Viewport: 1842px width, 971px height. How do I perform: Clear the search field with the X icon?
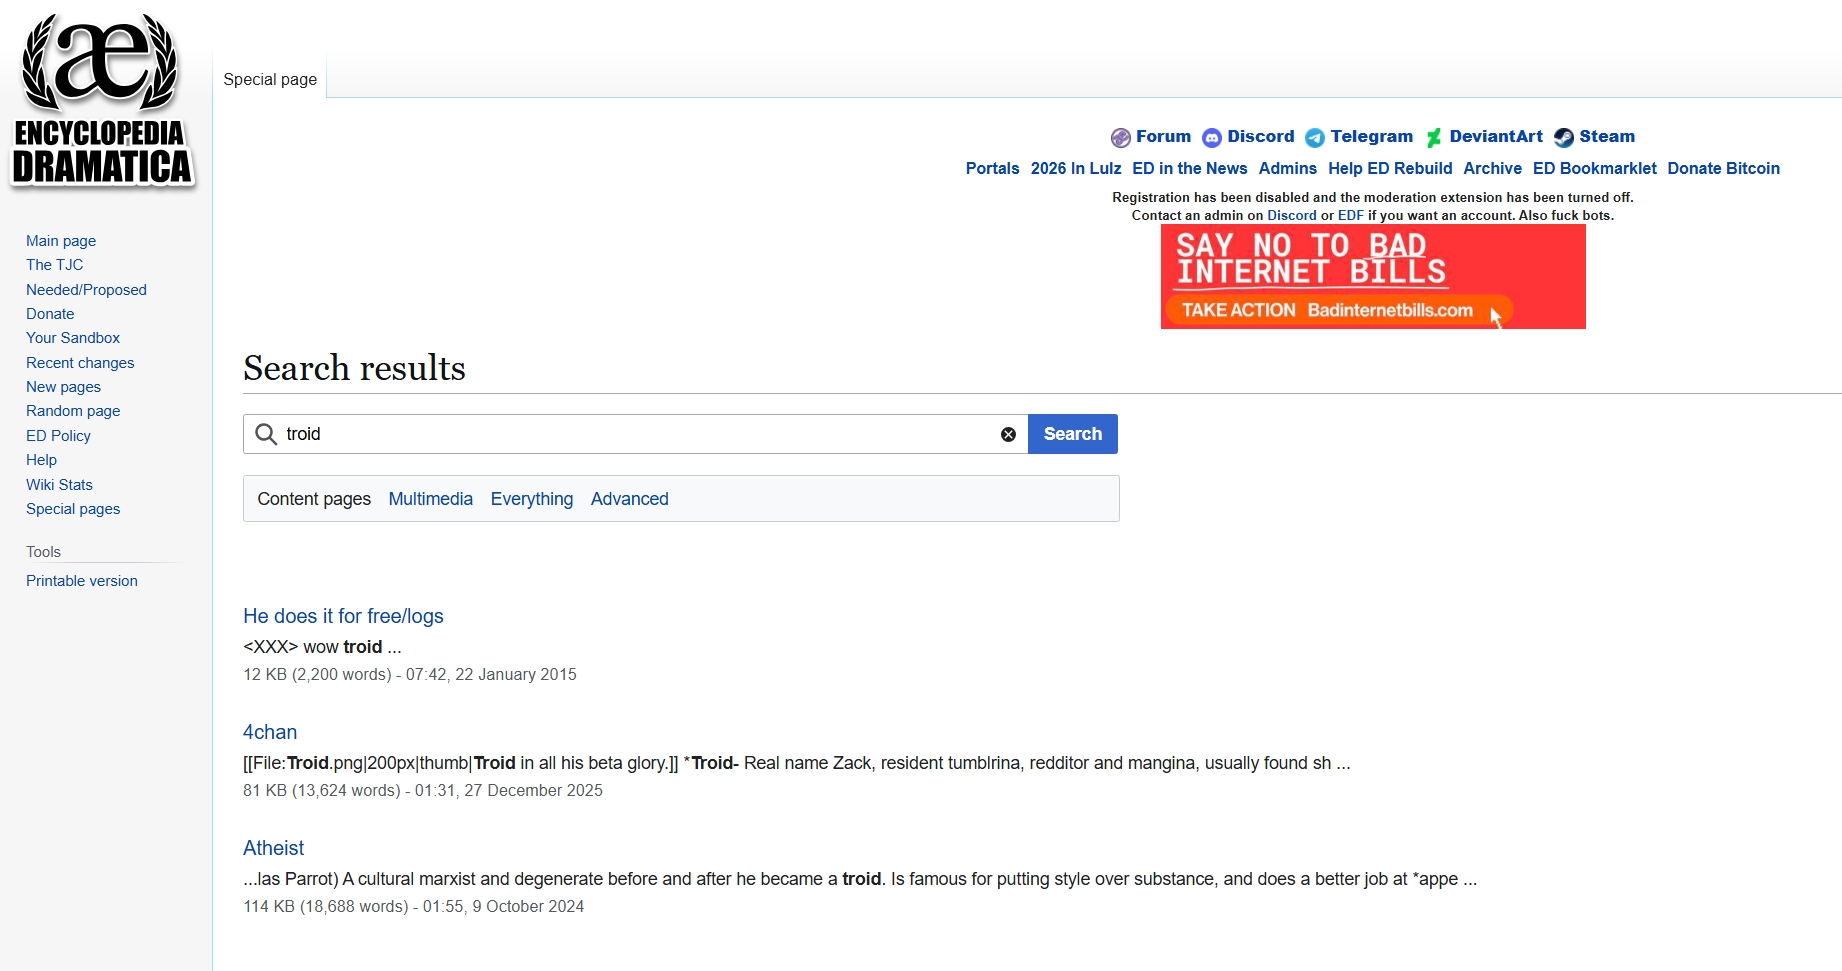[x=1008, y=434]
